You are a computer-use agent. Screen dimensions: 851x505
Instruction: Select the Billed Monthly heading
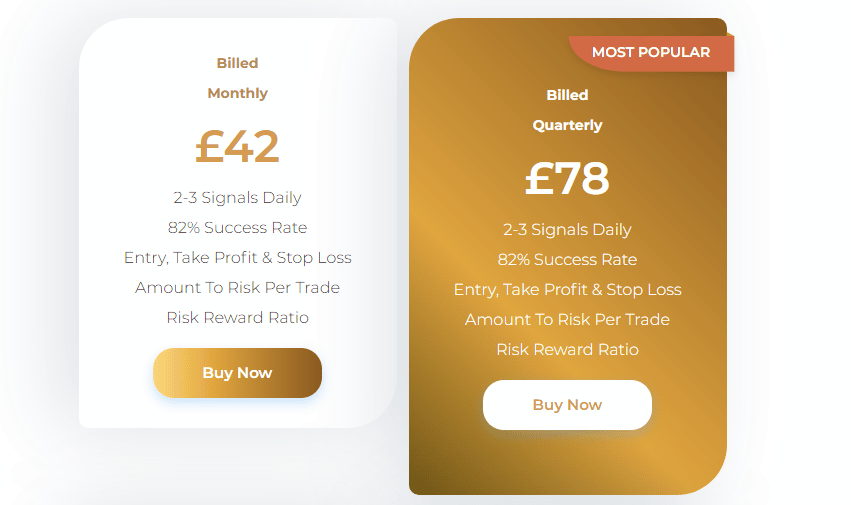pyautogui.click(x=237, y=78)
